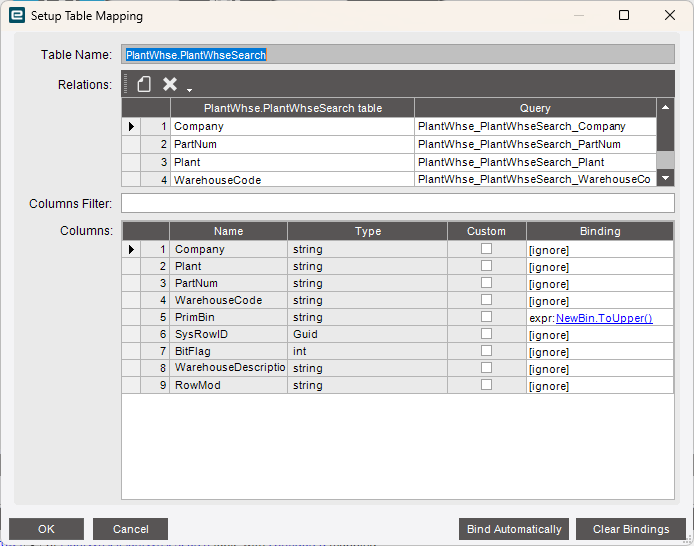Toggle Custom checkbox for Company column

point(486,249)
